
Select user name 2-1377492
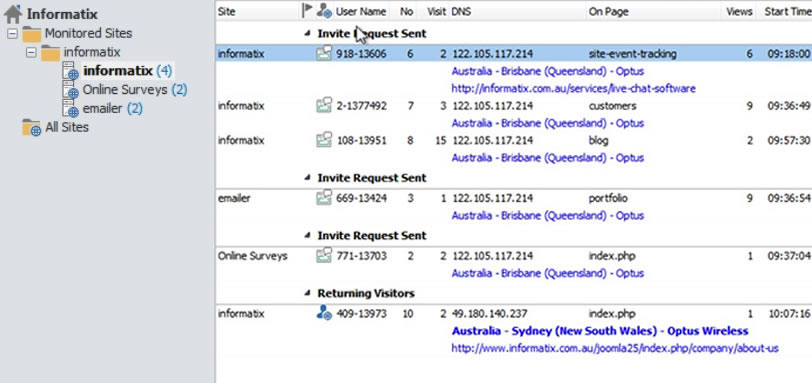(x=361, y=106)
